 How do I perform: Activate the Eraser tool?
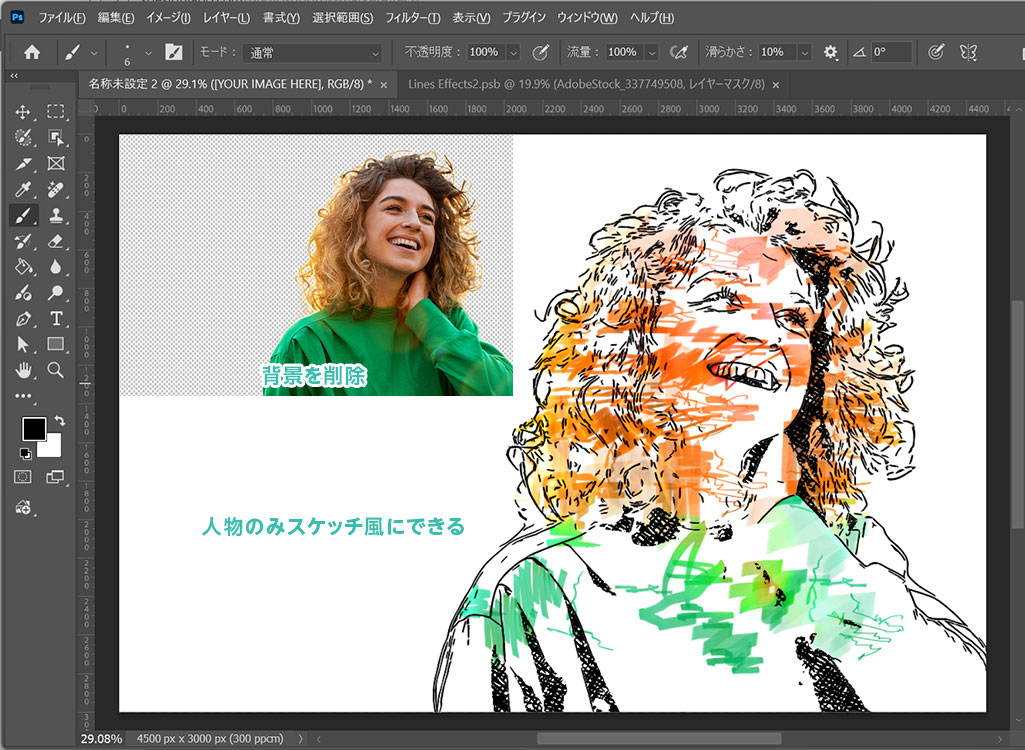click(56, 241)
